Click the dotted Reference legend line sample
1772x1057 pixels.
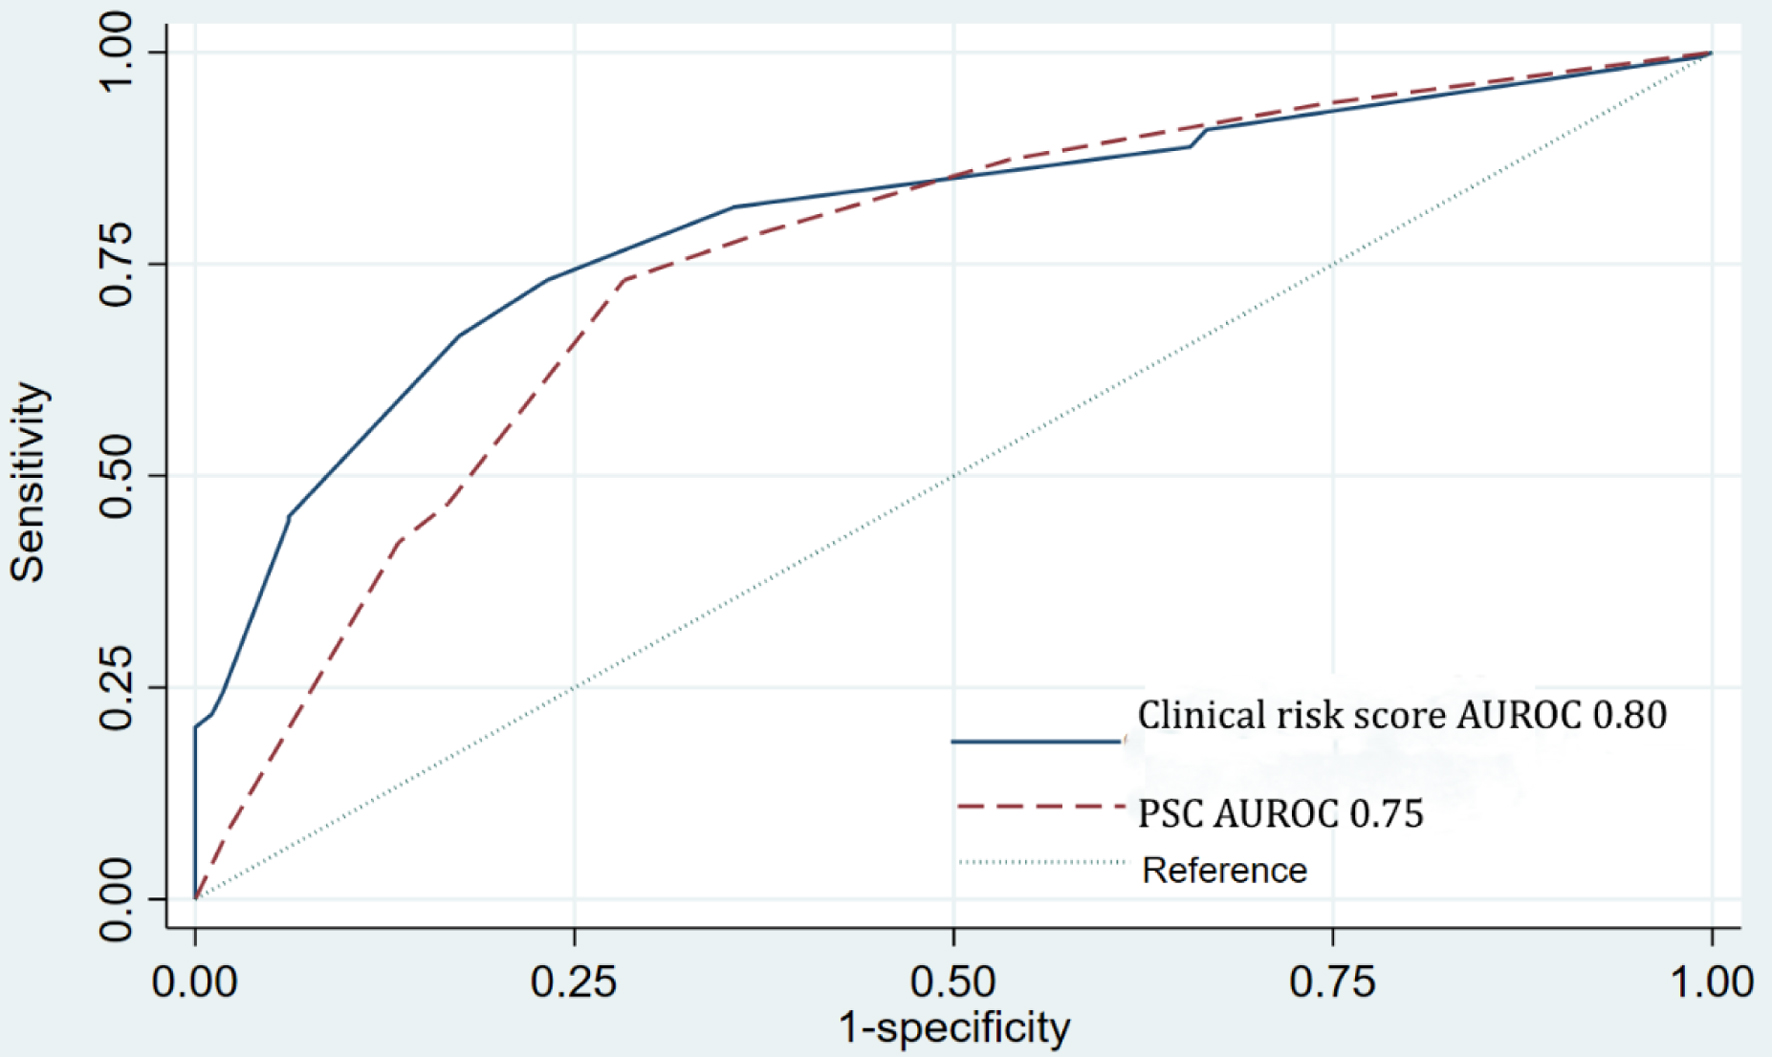pos(1041,862)
